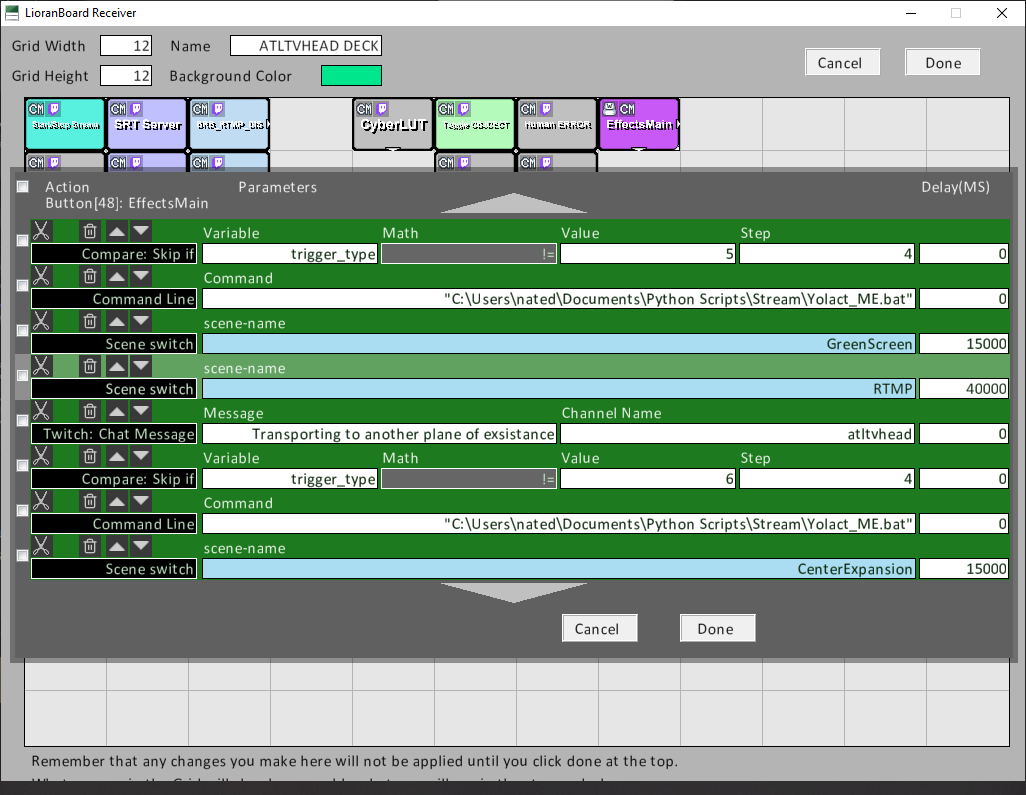1026x795 pixels.
Task: Select the CyberLUT deck button
Action: (x=393, y=124)
